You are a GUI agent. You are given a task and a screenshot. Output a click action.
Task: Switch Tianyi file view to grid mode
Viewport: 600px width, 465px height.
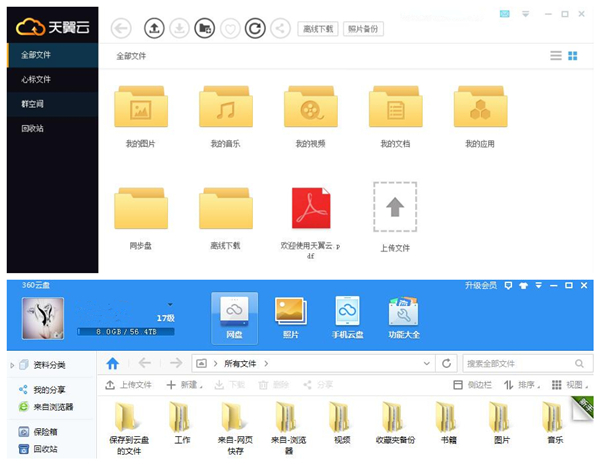[x=573, y=56]
